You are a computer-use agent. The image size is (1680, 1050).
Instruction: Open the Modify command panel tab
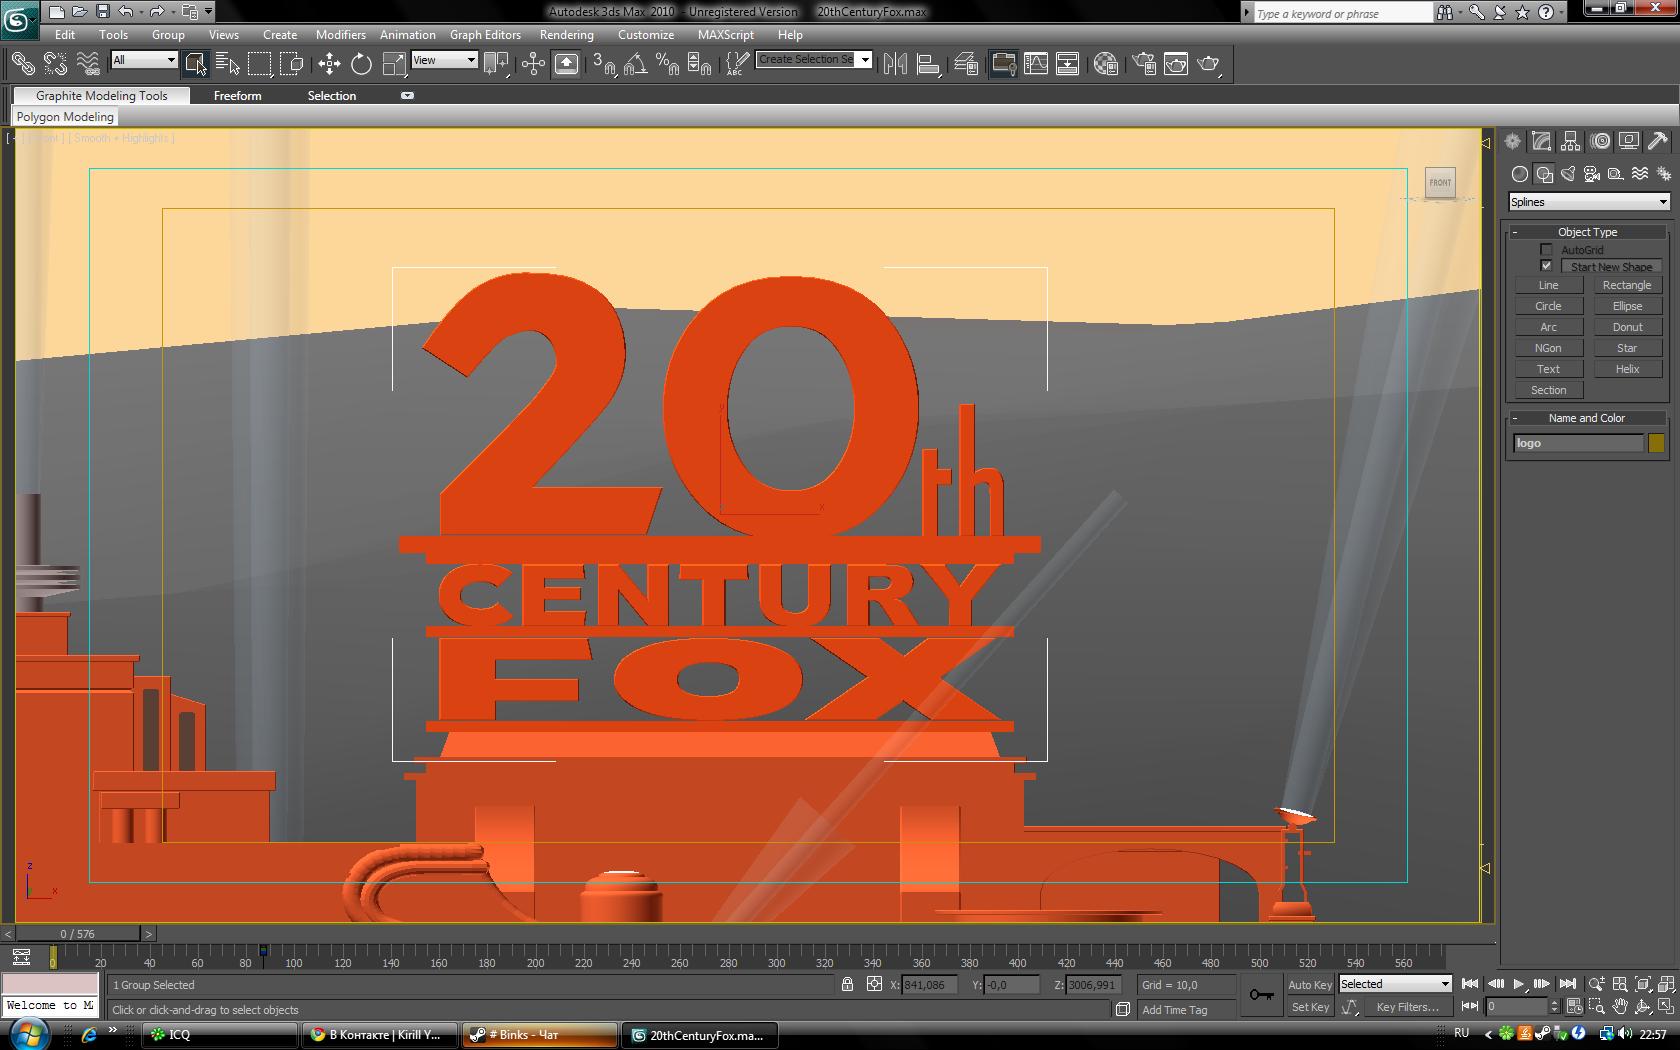[1541, 142]
